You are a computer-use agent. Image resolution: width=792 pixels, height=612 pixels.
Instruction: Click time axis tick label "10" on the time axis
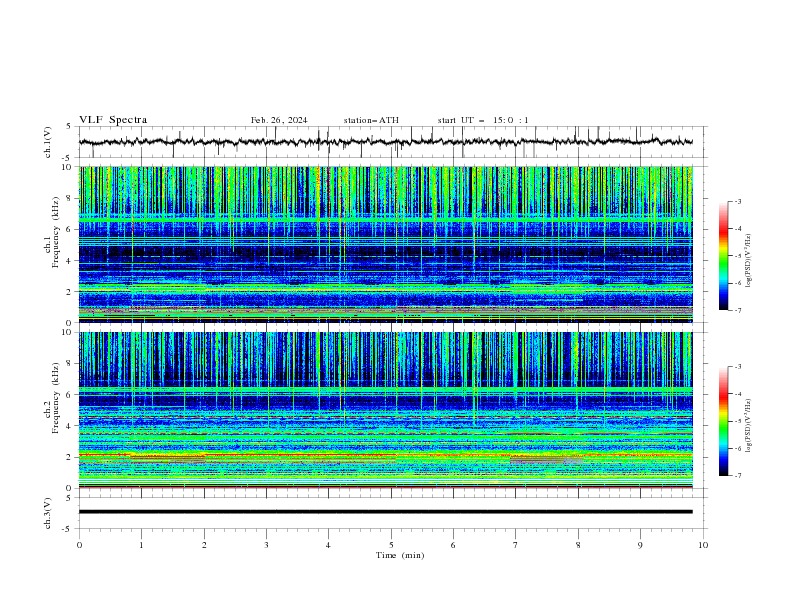click(x=703, y=545)
